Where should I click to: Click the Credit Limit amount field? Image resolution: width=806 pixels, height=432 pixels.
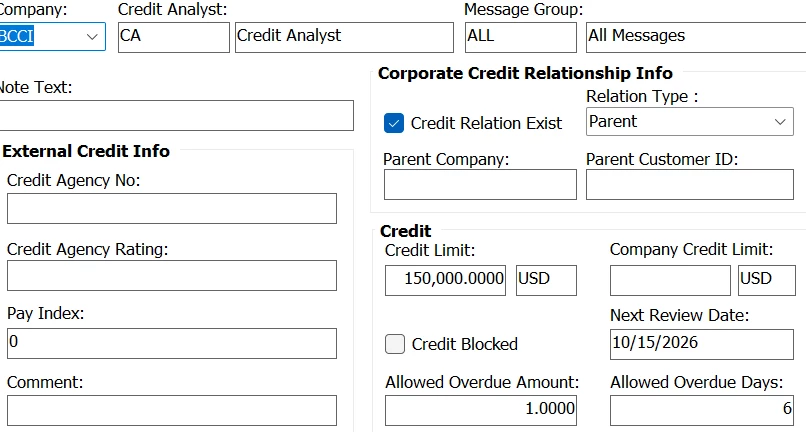click(446, 279)
